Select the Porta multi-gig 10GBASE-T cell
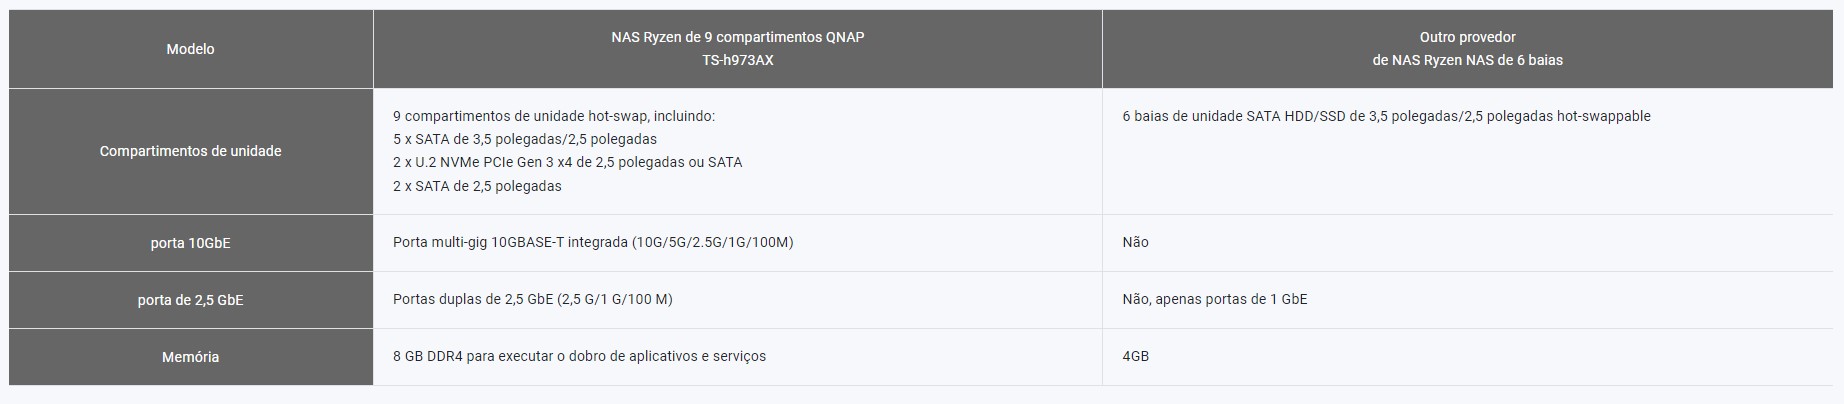Image resolution: width=1844 pixels, height=404 pixels. pos(738,243)
